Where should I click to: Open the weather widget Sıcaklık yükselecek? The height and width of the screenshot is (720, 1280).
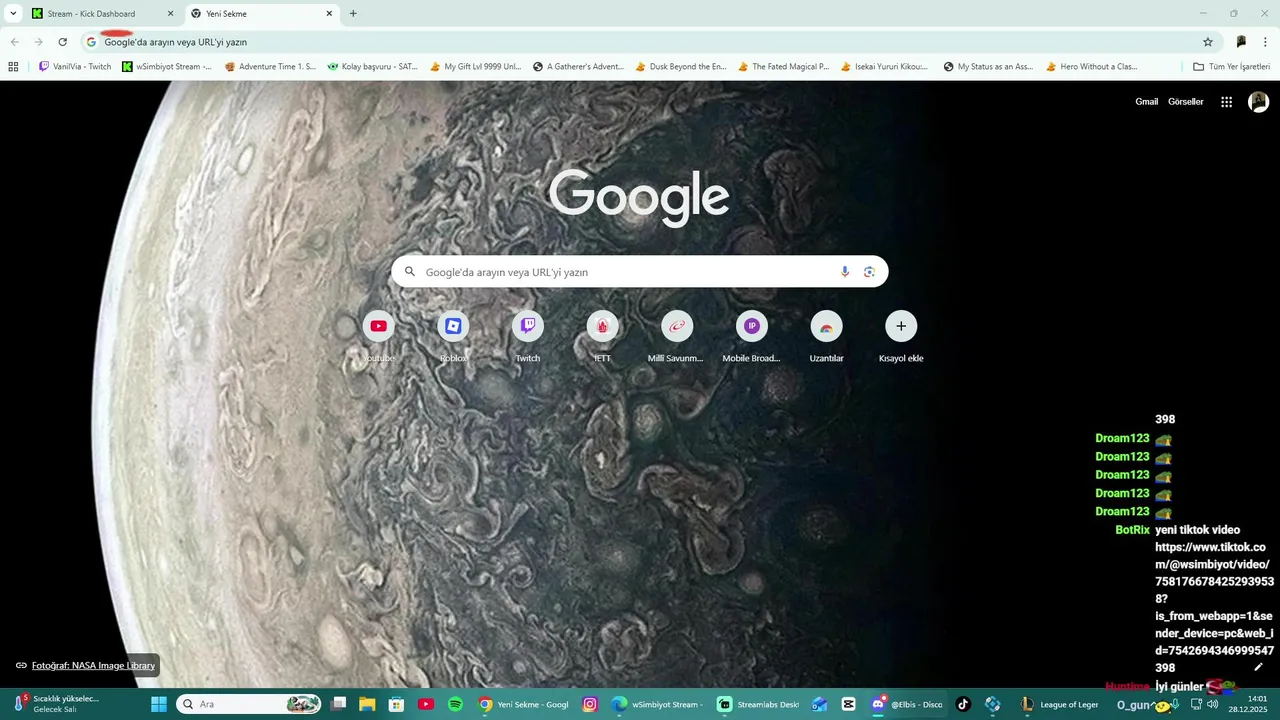click(x=55, y=704)
